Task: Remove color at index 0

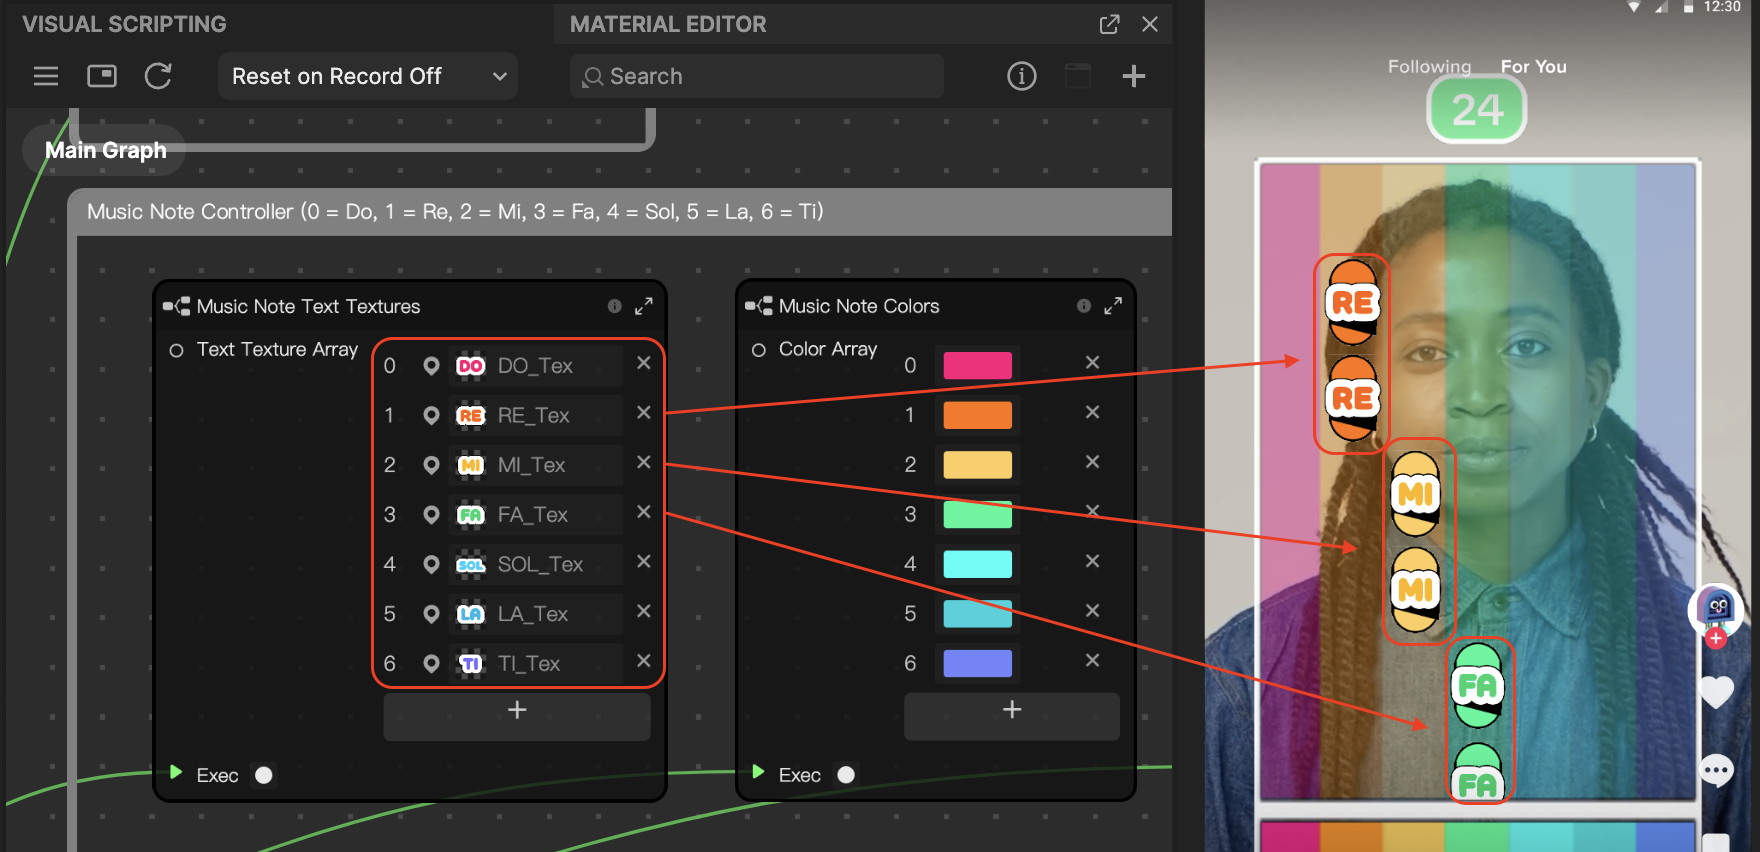Action: 1093,362
